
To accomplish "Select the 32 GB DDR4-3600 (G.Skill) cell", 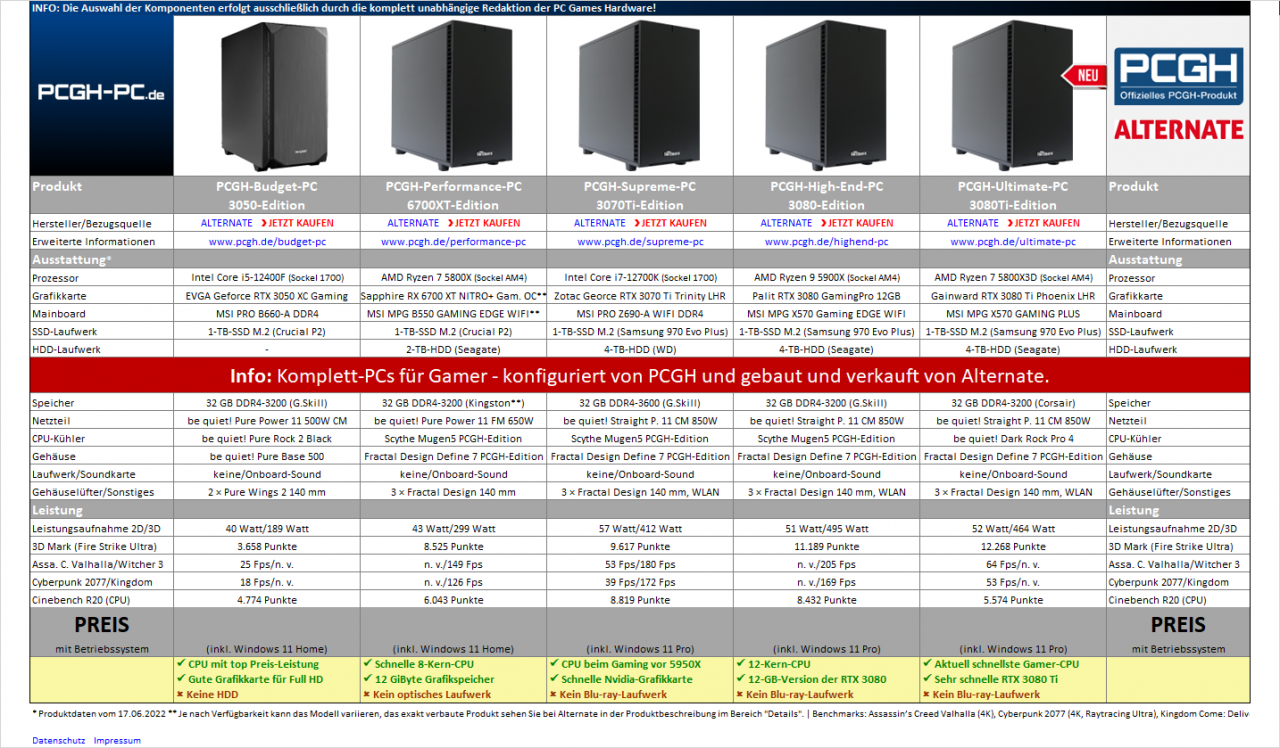I will coord(641,403).
